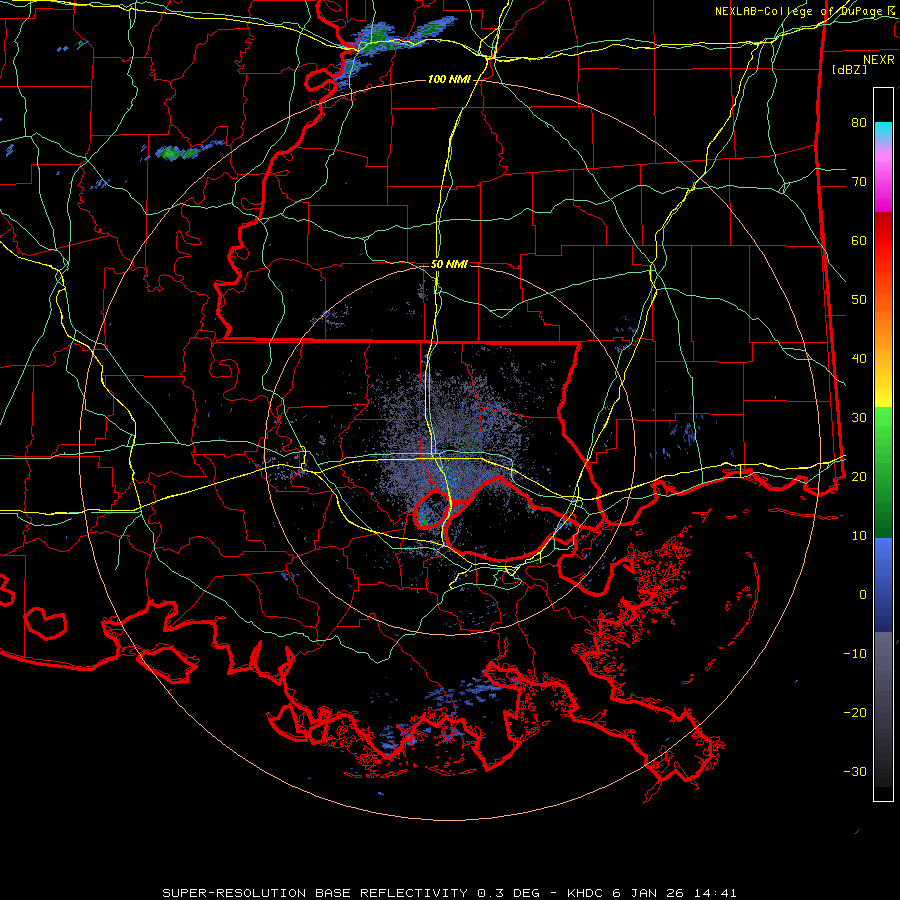Click the 50 NMI range ring label
Image resolution: width=900 pixels, height=900 pixels.
(449, 264)
